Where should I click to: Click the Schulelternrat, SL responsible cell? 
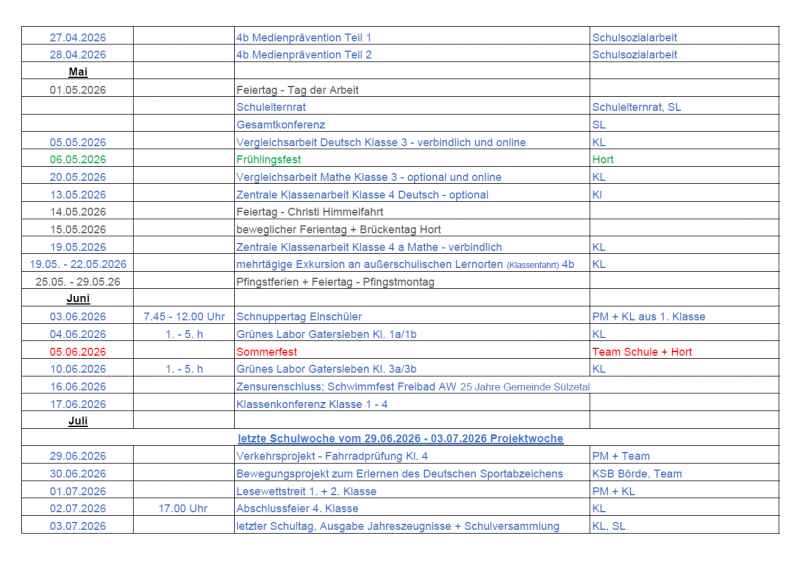pyautogui.click(x=637, y=107)
